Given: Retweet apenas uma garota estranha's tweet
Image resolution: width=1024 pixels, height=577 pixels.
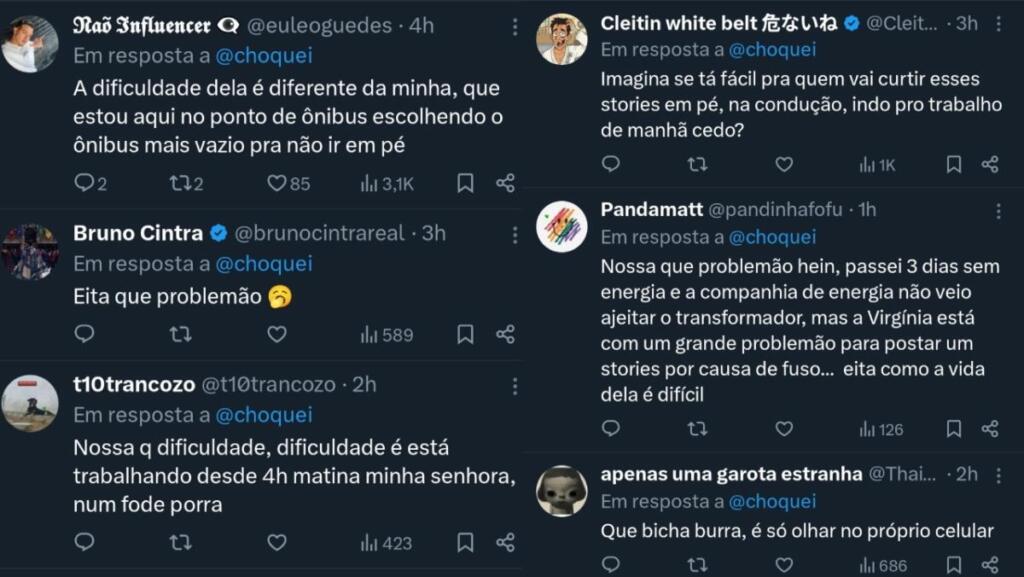Looking at the screenshot, I should coord(697,565).
